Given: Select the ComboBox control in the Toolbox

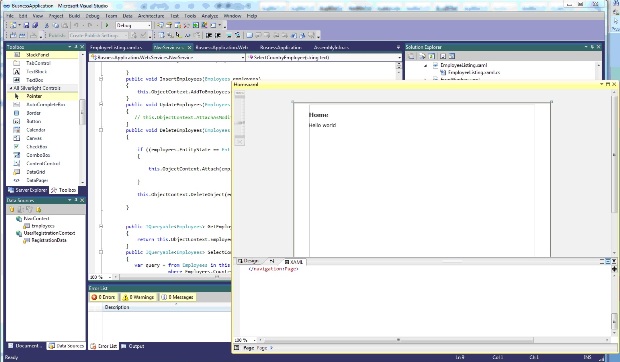Looking at the screenshot, I should pyautogui.click(x=42, y=155).
